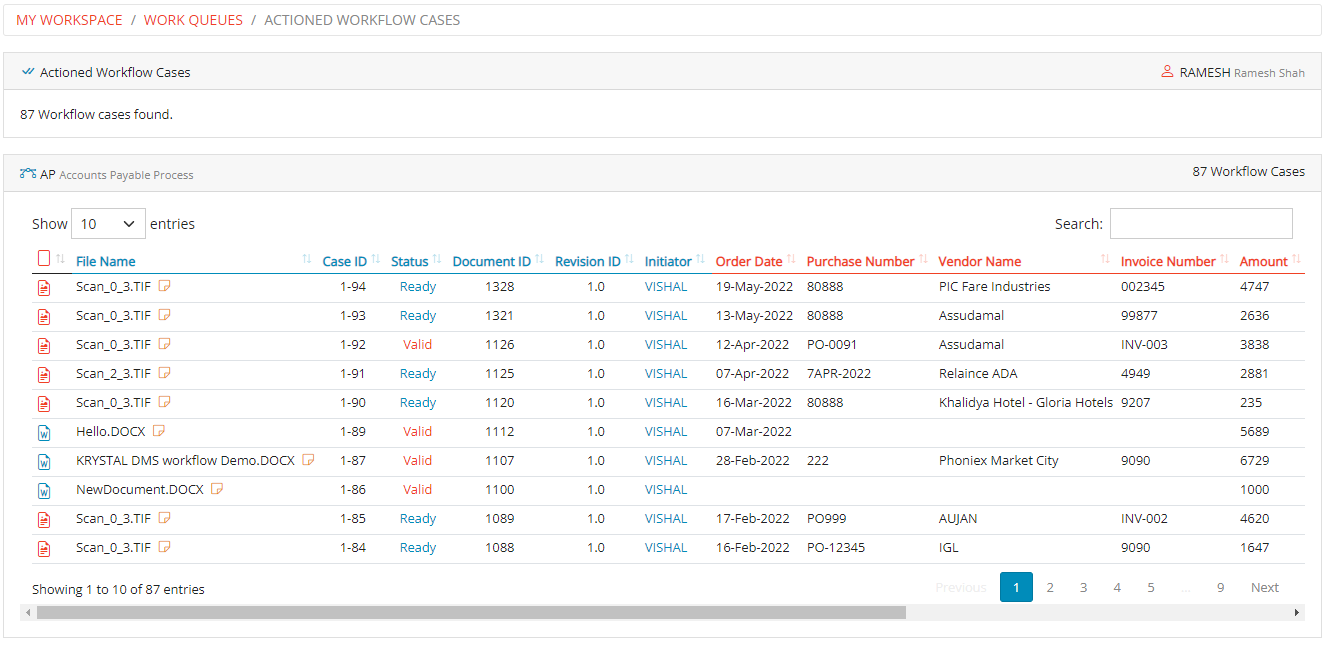The image size is (1327, 649).
Task: Navigate to MY WORKSPACE breadcrumb
Action: pyautogui.click(x=68, y=20)
